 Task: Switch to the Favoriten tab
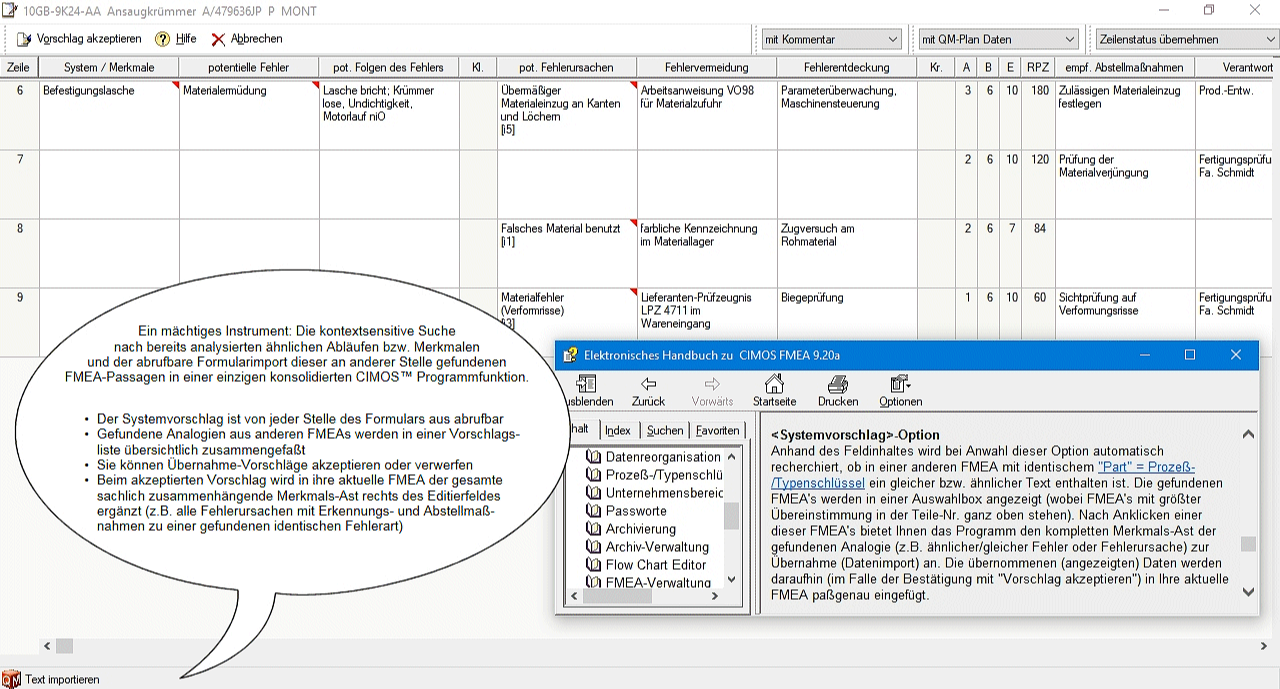pyautogui.click(x=718, y=430)
